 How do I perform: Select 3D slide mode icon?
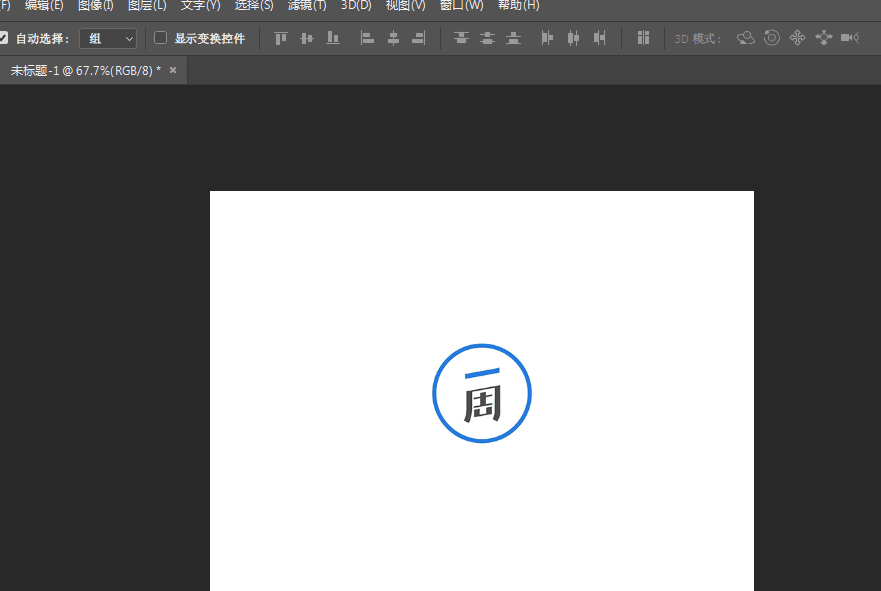click(x=824, y=38)
